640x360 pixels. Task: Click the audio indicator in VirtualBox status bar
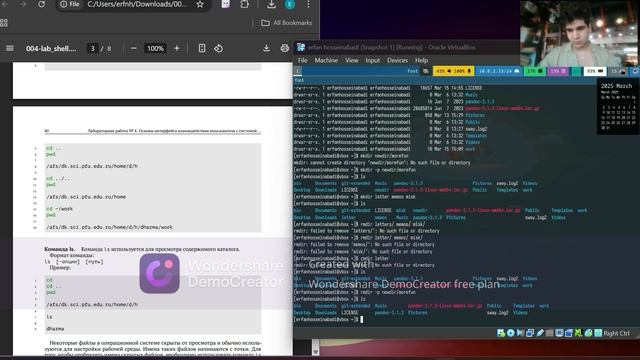point(520,333)
